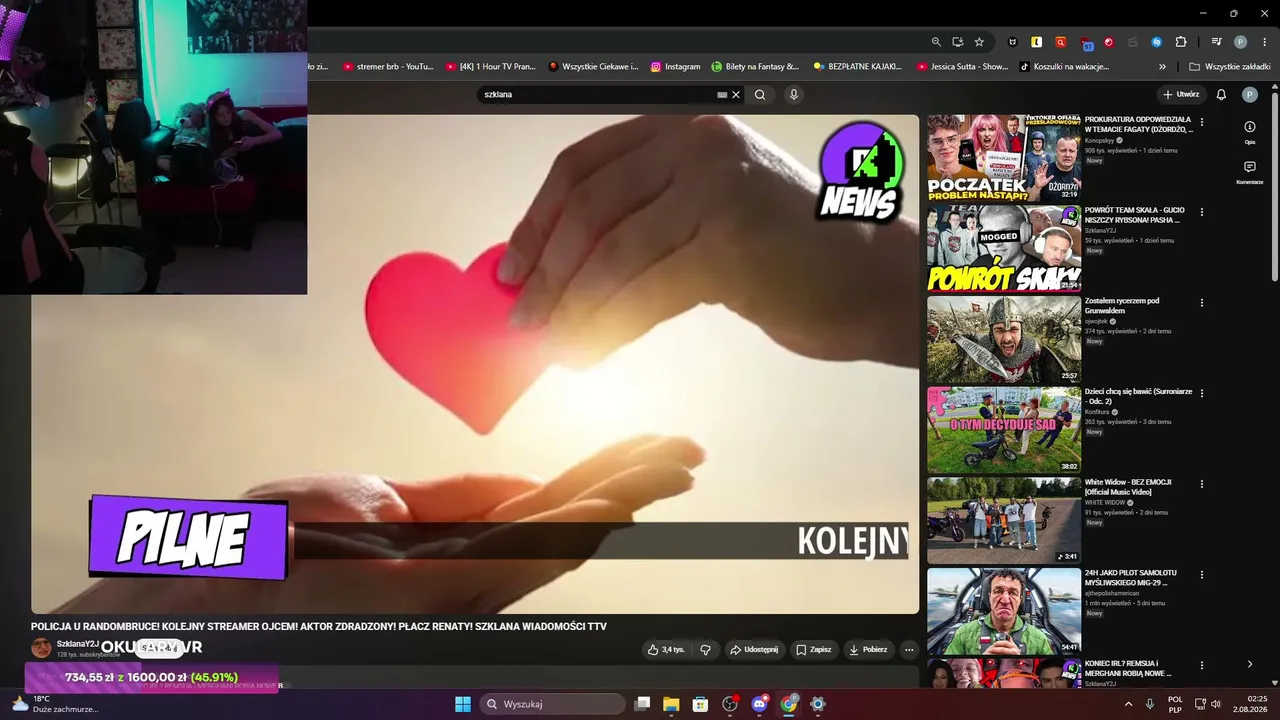Click the YouTube search magnifier button
The width and height of the screenshot is (1280, 720).
(x=760, y=95)
